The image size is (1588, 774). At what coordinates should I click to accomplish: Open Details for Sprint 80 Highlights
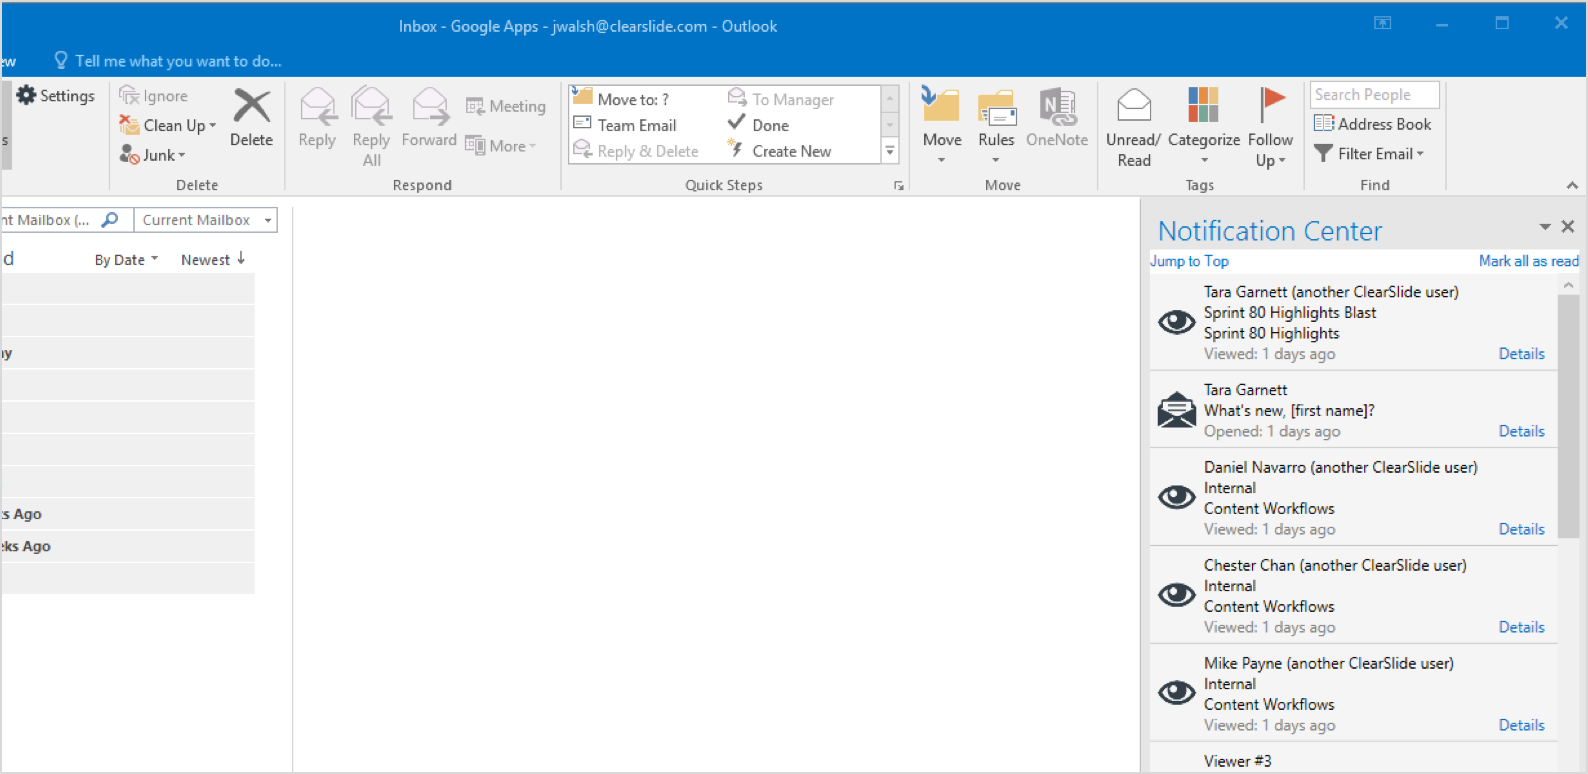click(x=1521, y=354)
